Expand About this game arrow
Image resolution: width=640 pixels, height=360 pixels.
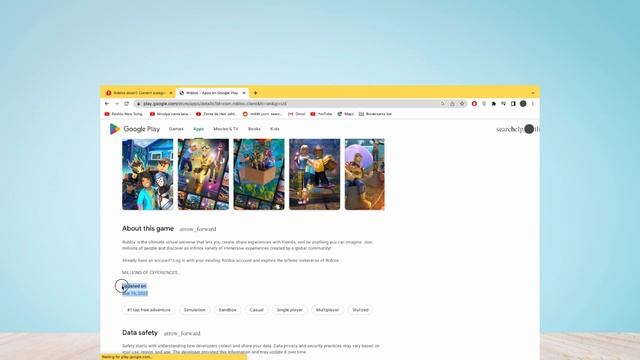click(x=198, y=229)
